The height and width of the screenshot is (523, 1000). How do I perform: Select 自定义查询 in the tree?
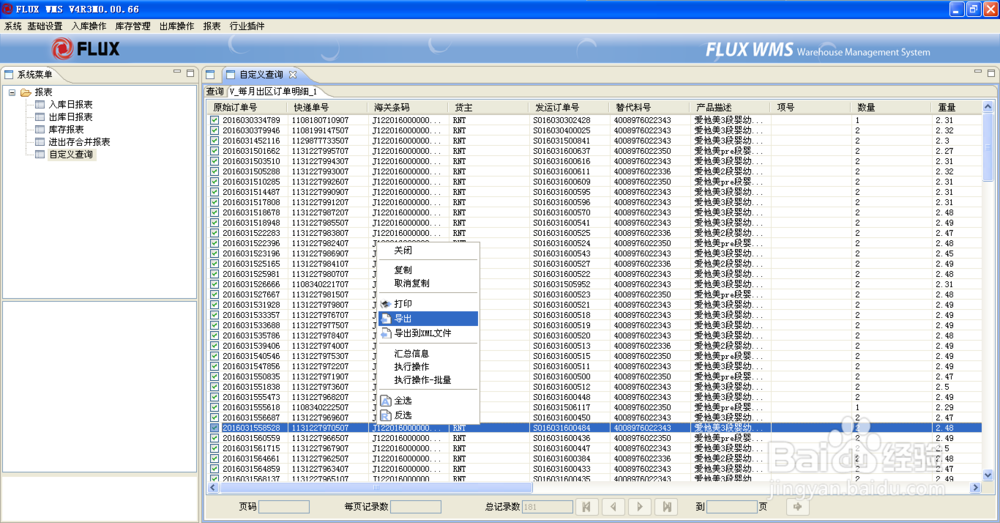click(71, 154)
